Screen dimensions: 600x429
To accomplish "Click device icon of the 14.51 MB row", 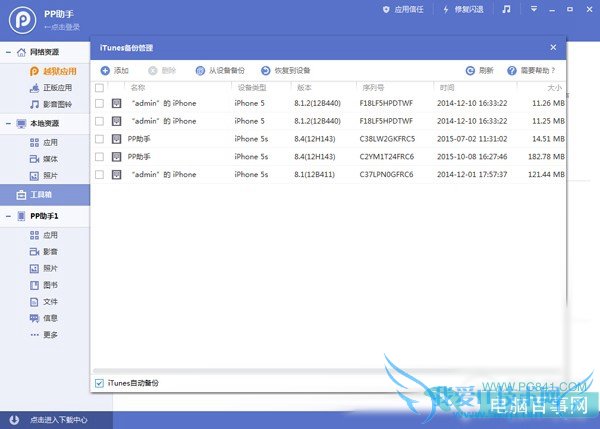I will tap(116, 139).
